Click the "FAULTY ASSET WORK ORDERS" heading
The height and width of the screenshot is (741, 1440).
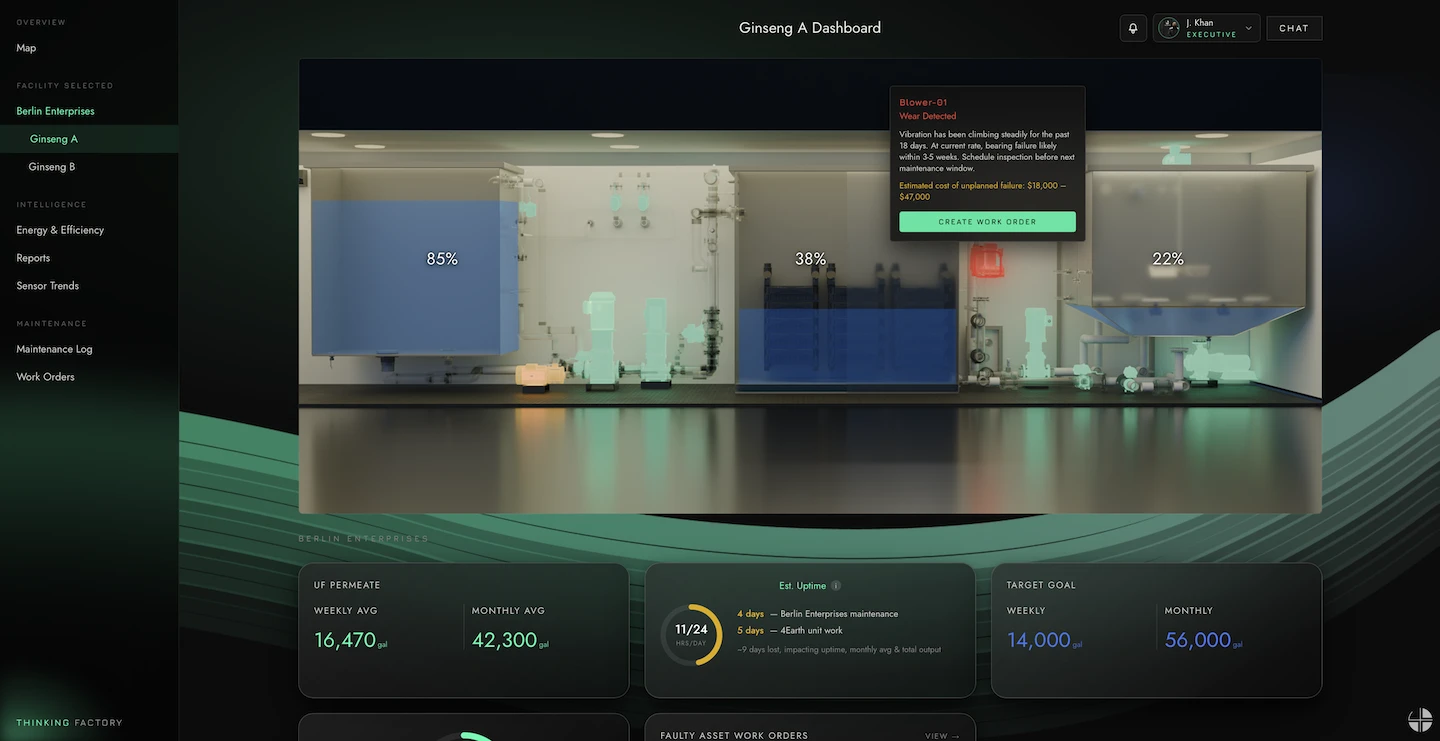pos(734,736)
